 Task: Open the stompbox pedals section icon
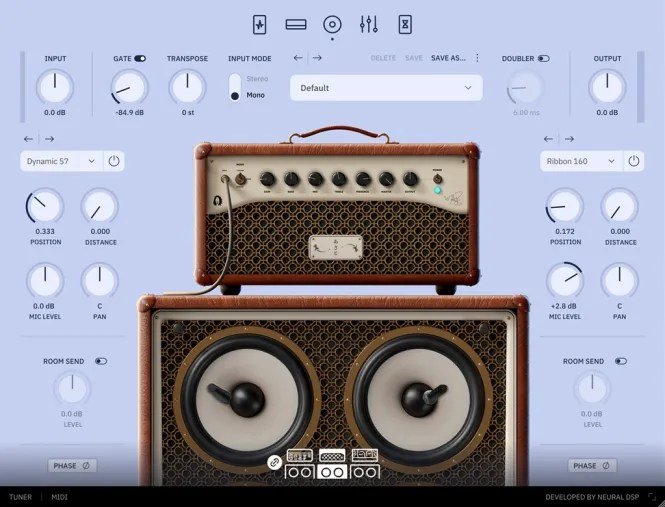click(260, 24)
